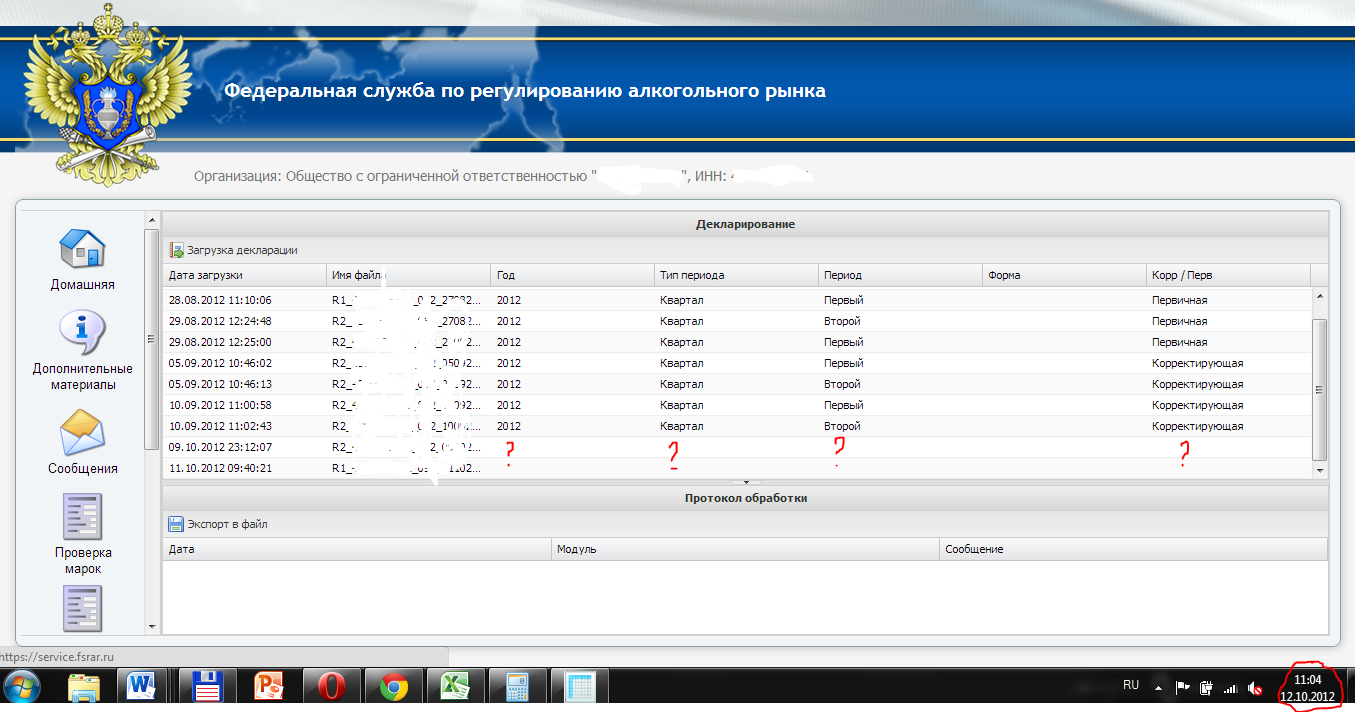Open Excel from the taskbar

(x=456, y=688)
